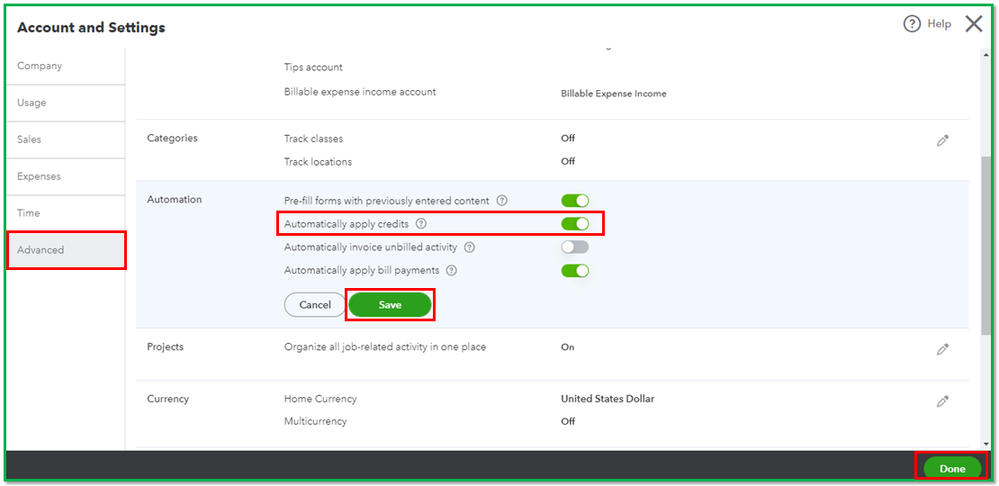Viewport: 999px width, 486px height.
Task: Toggle Pre-fill forms with previously entered content
Action: [575, 201]
